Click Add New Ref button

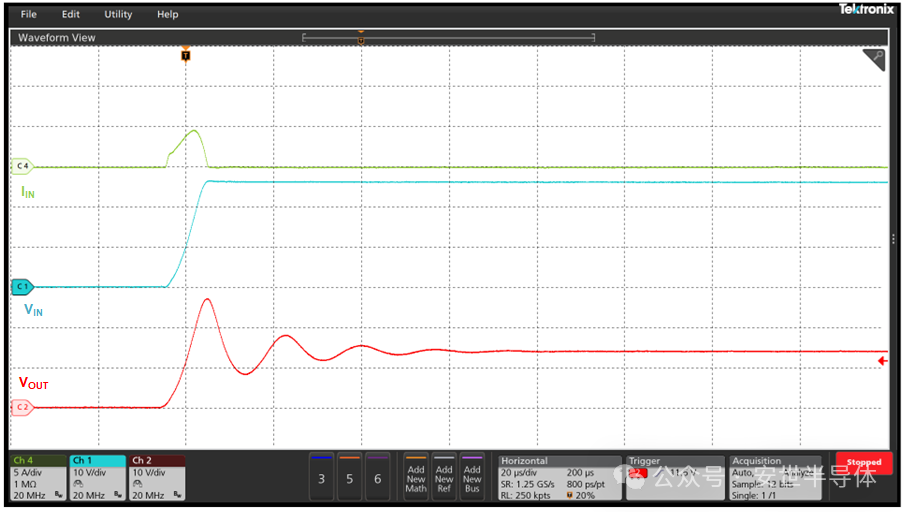444,477
